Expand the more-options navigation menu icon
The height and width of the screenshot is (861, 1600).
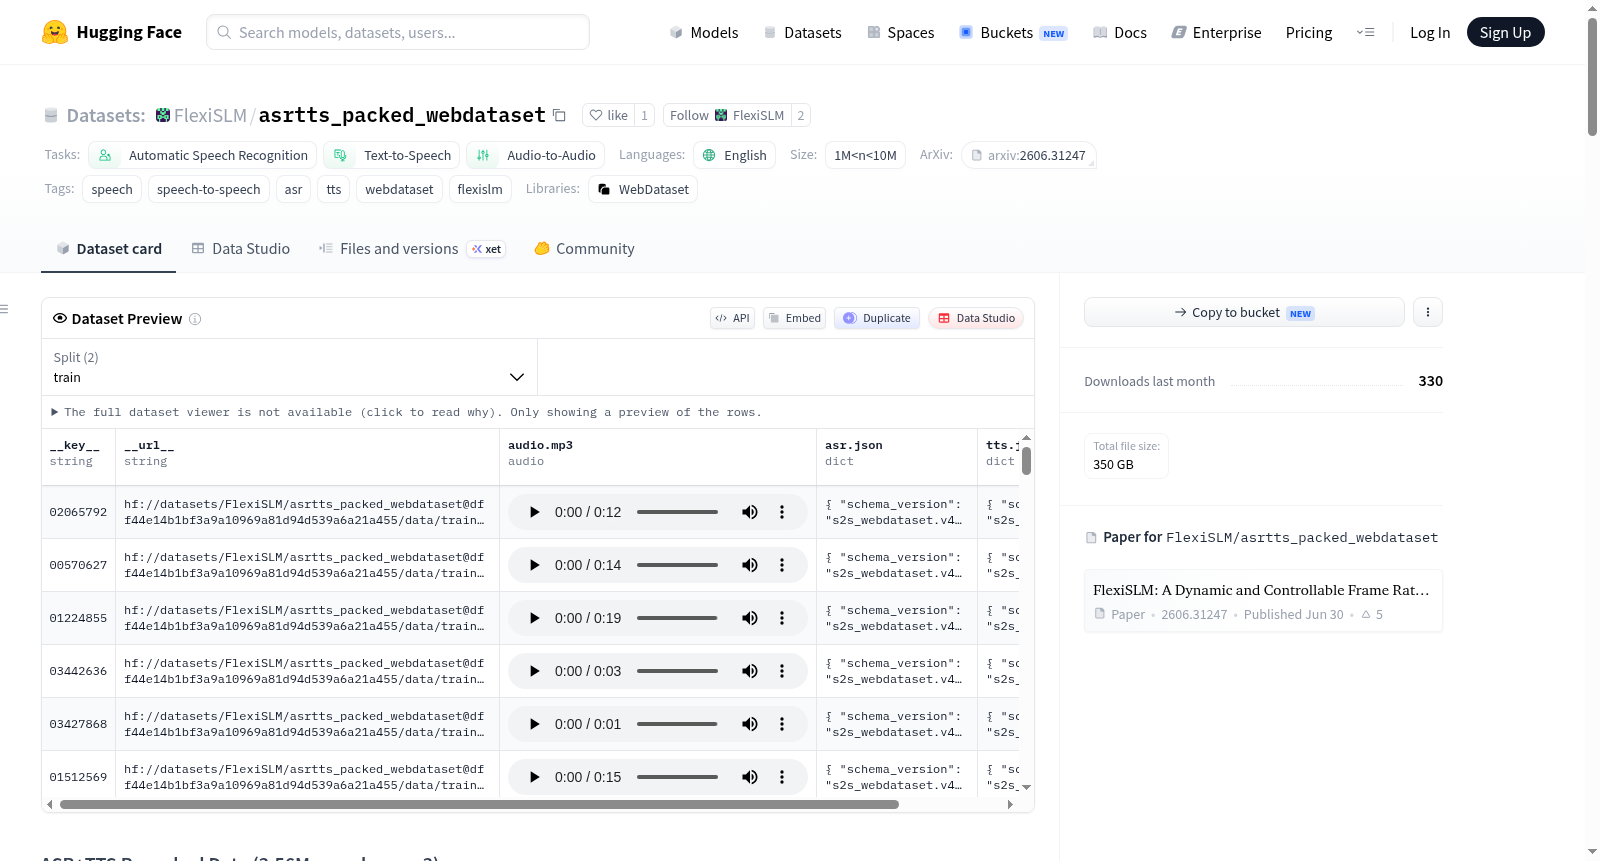pos(1365,32)
